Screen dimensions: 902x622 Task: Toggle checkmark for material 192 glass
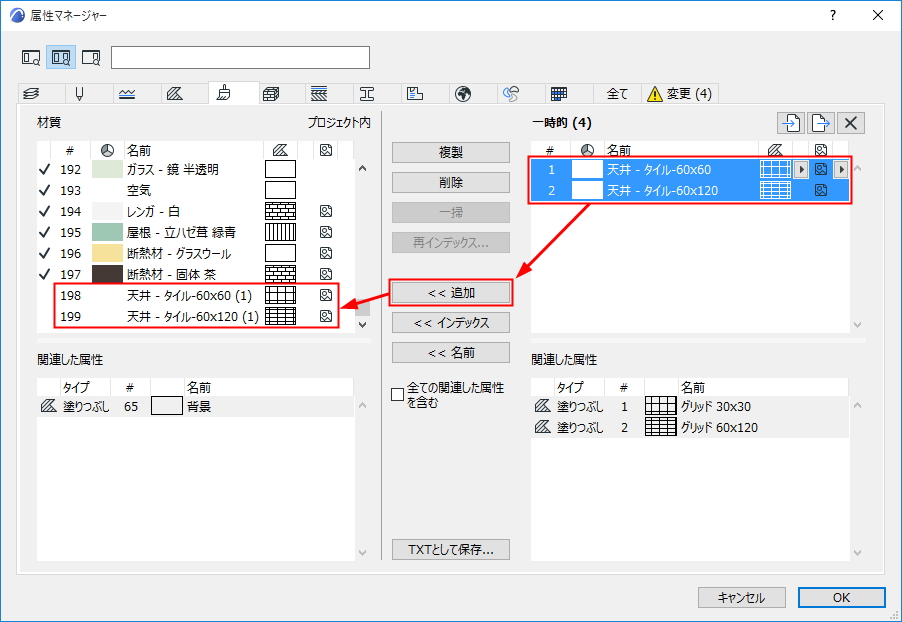pyautogui.click(x=45, y=170)
